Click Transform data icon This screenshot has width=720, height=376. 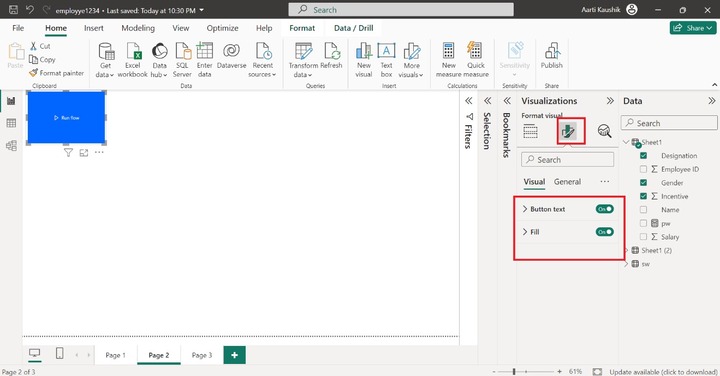click(303, 51)
